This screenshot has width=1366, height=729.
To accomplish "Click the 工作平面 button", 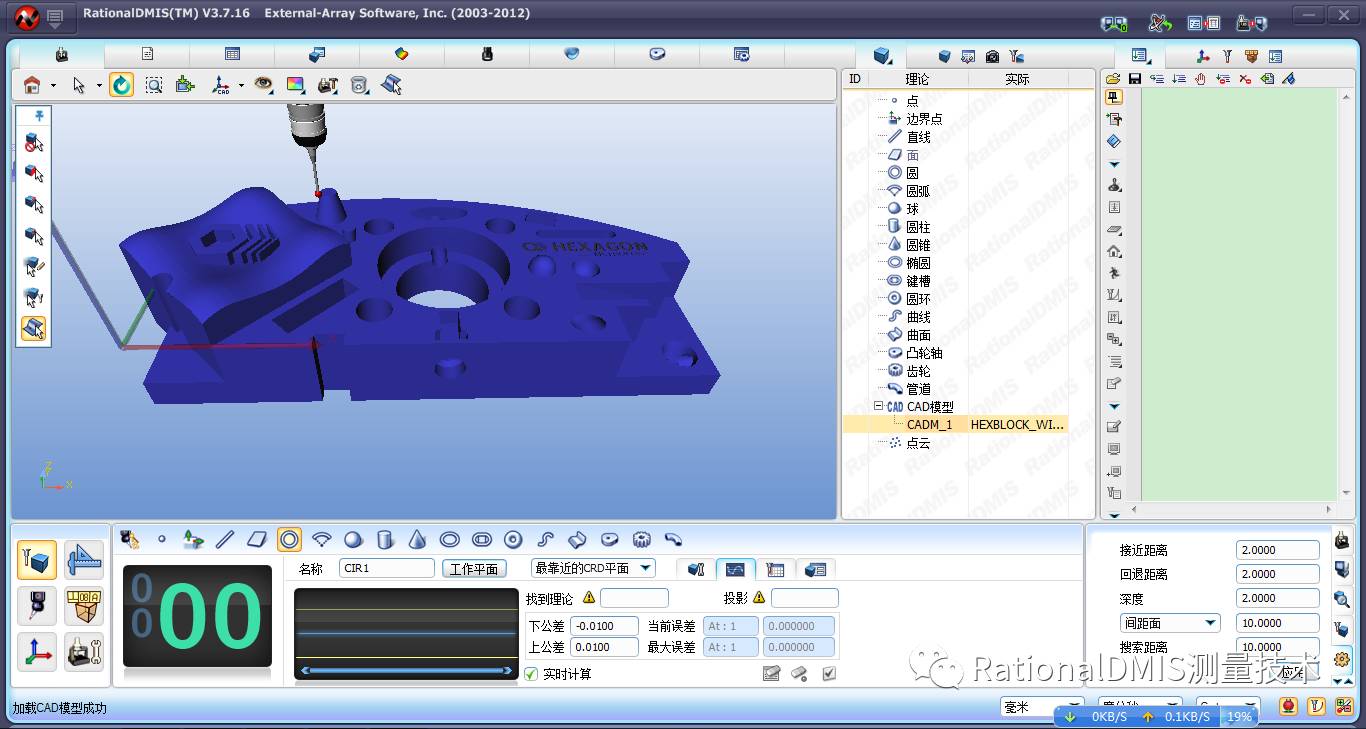I will tap(474, 568).
